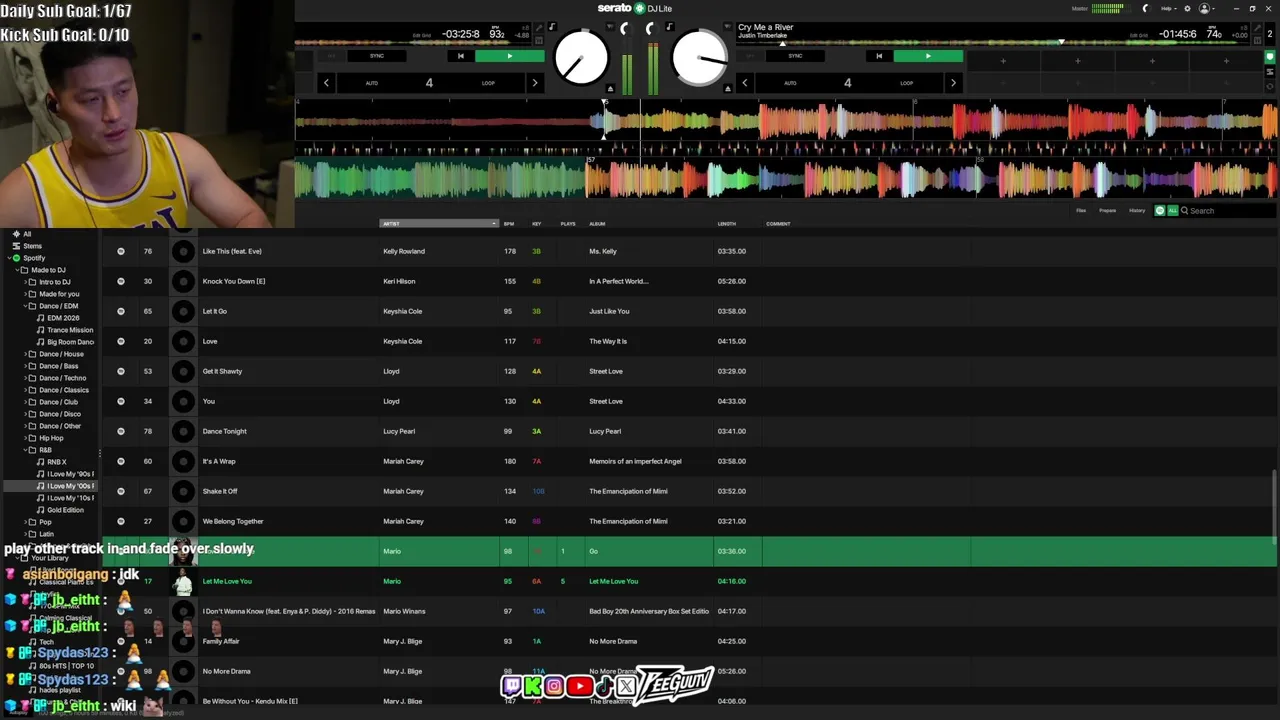The image size is (1280, 720).
Task: Click the right deck eject icon
Action: (x=728, y=89)
